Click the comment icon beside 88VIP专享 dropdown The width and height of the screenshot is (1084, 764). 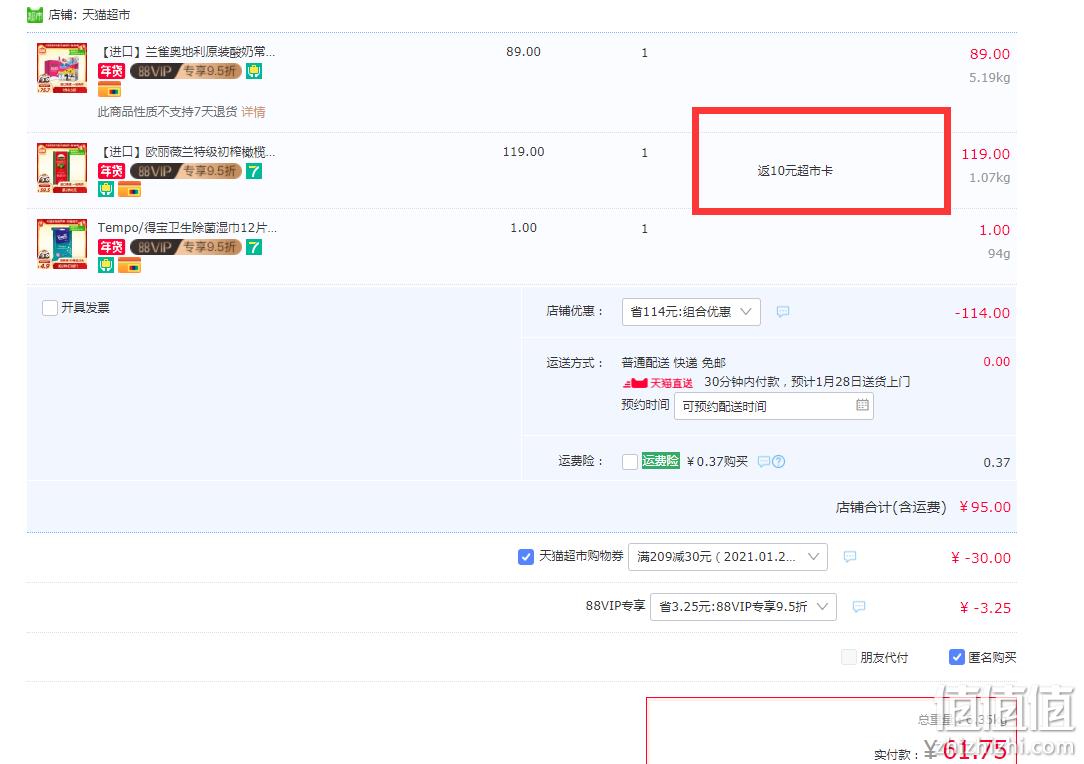click(x=859, y=606)
